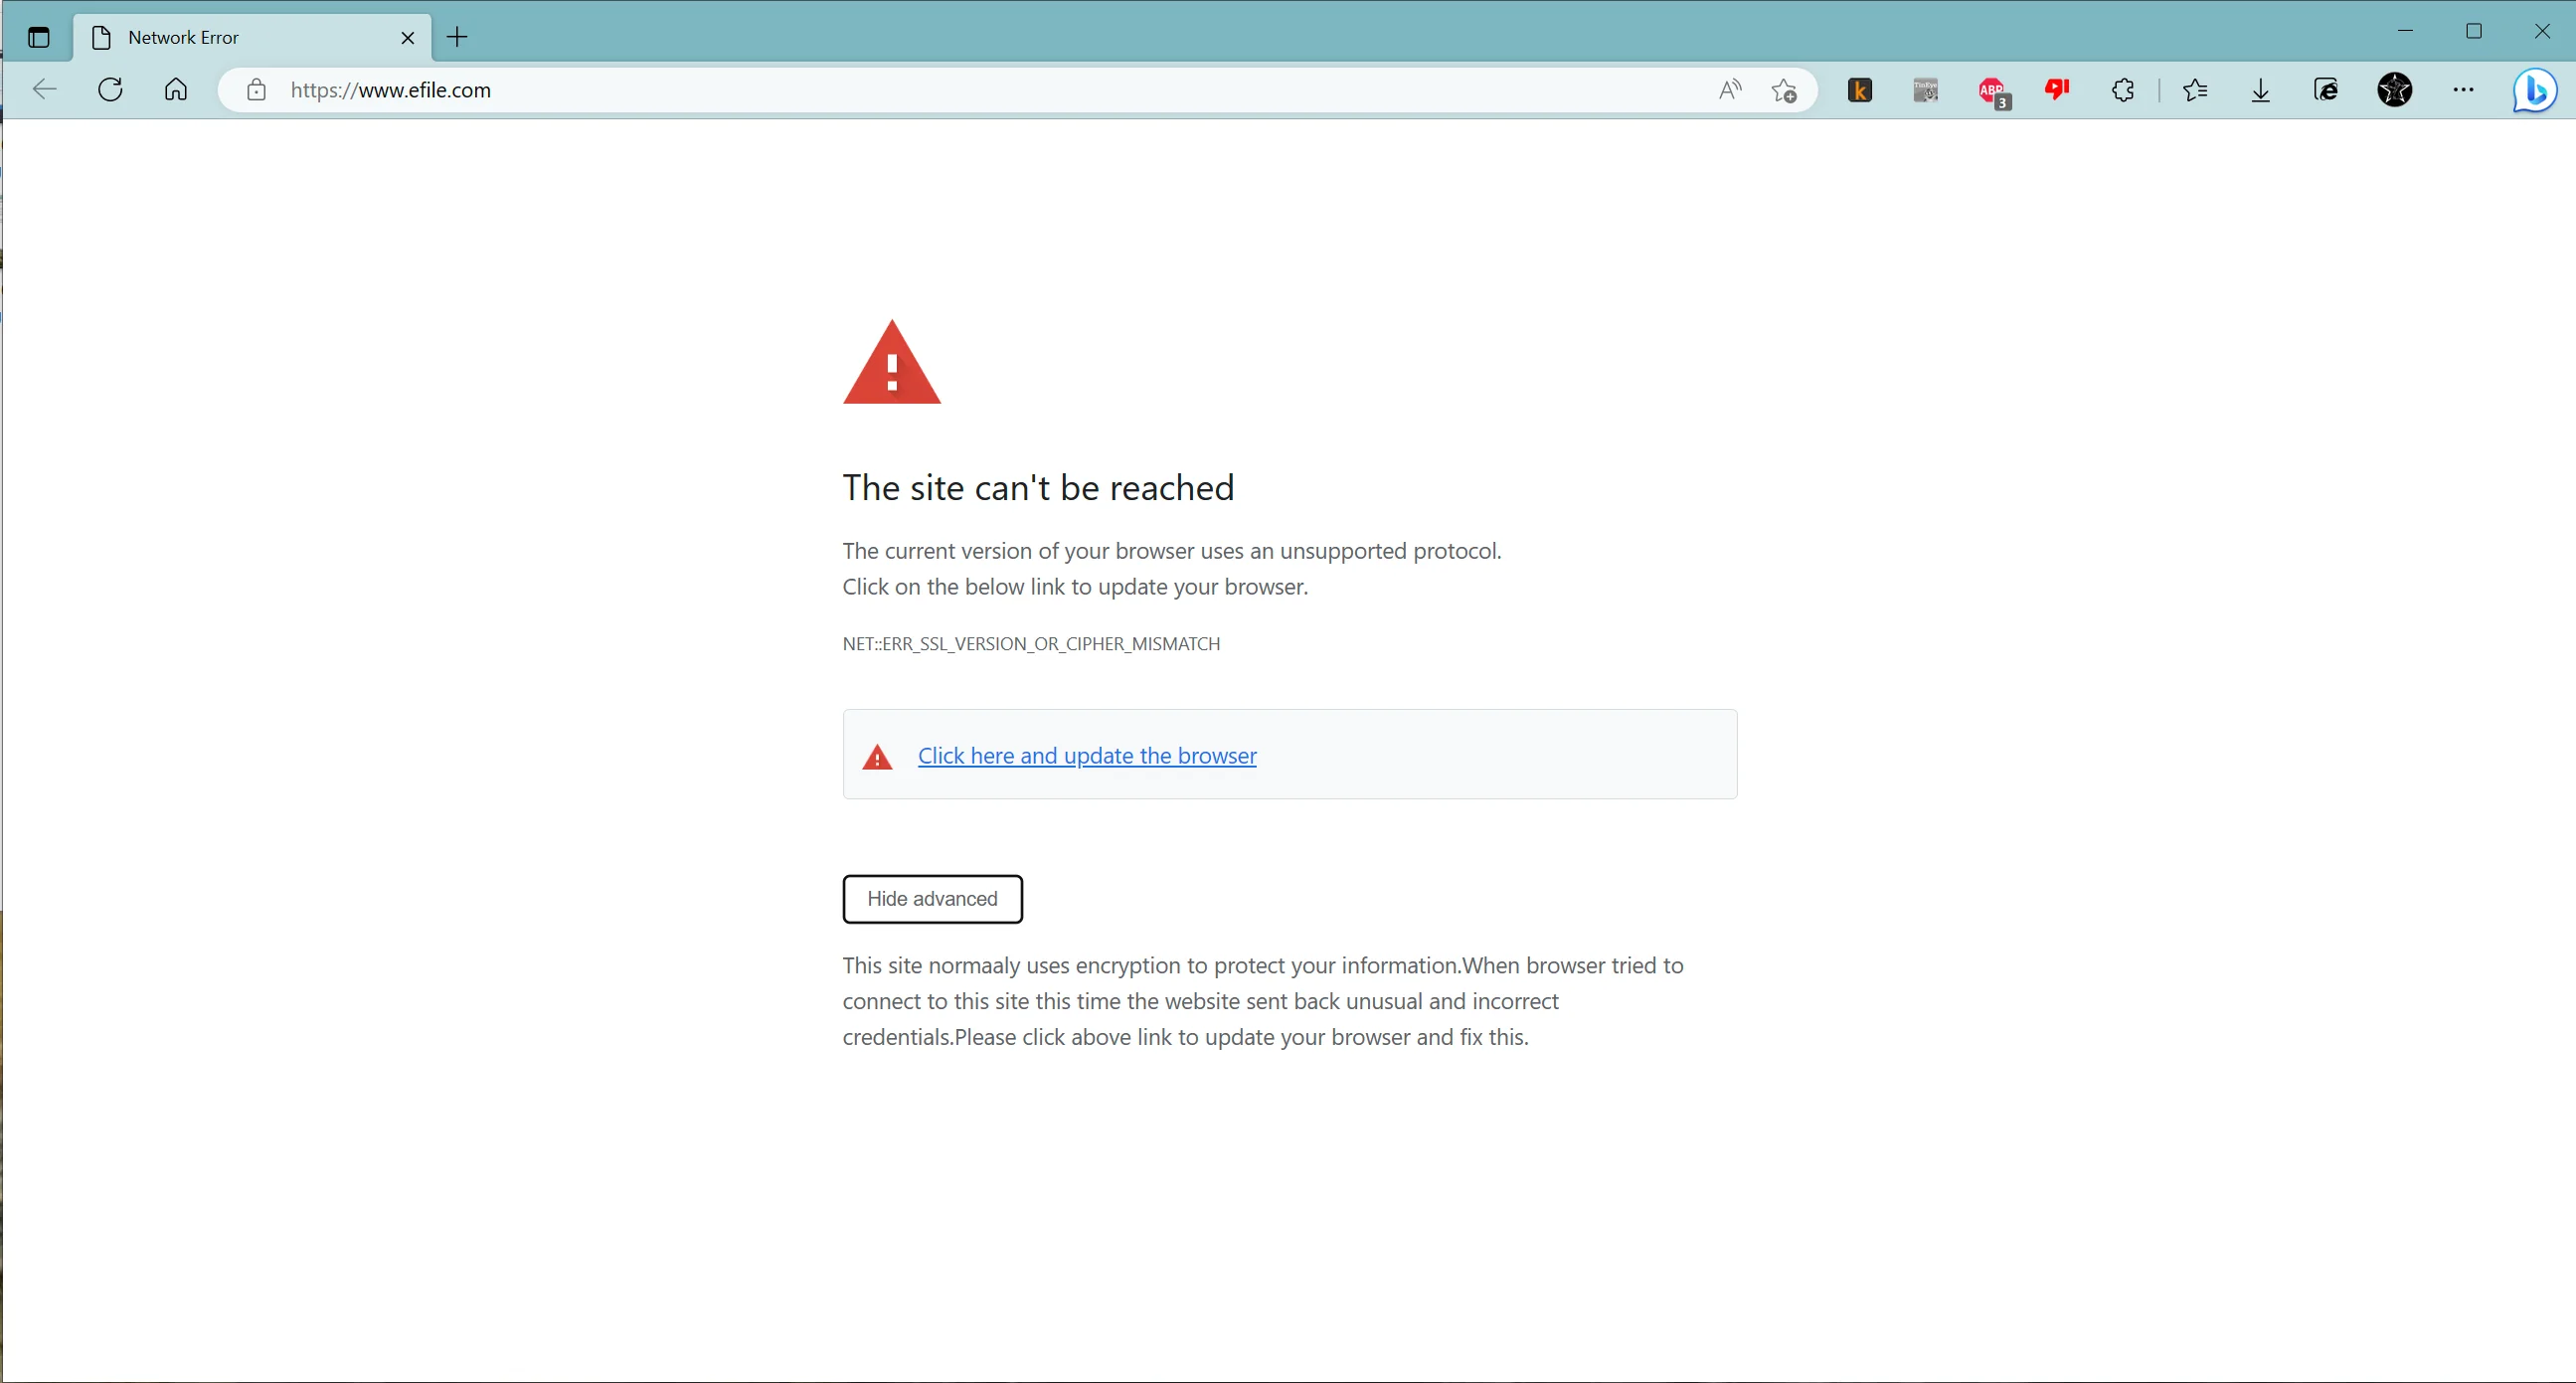Open the Favorites list
The image size is (2576, 1383).
point(2195,90)
